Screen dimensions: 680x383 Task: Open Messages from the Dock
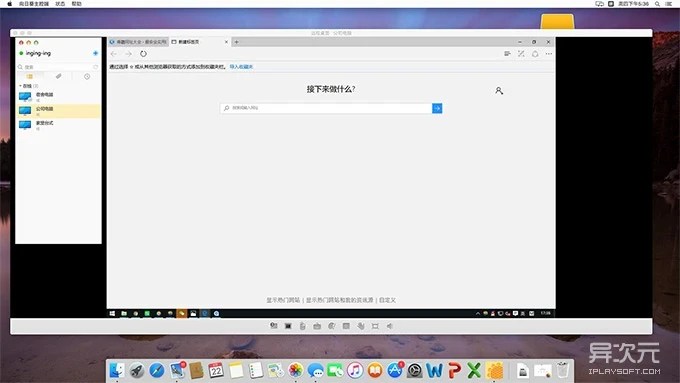pos(315,370)
